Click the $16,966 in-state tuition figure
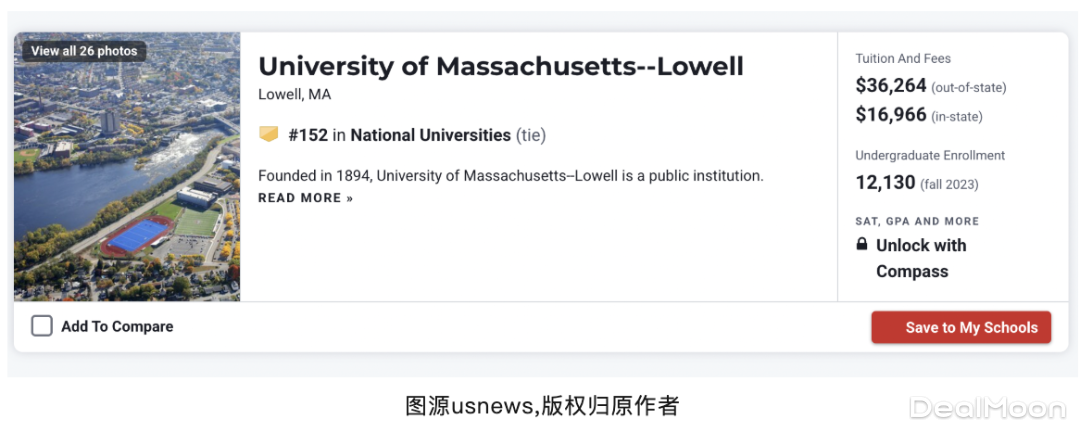This screenshot has height=432, width=1080. (x=891, y=115)
